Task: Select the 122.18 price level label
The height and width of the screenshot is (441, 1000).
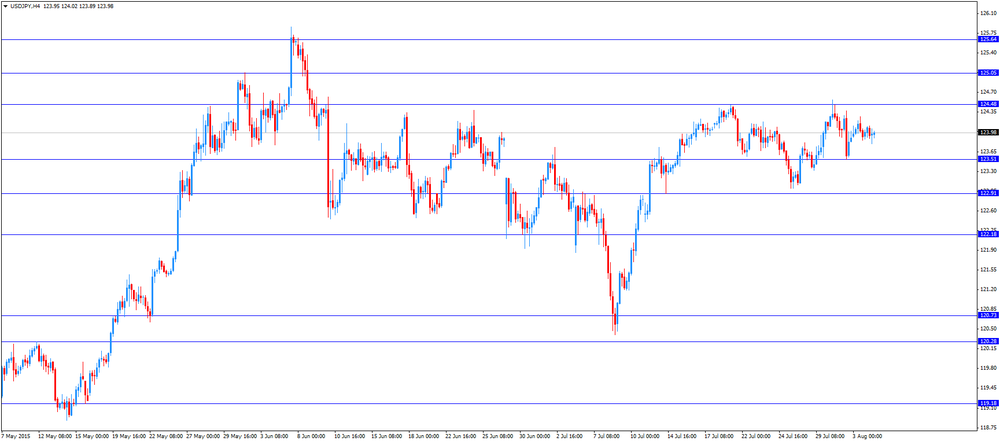Action: (988, 234)
